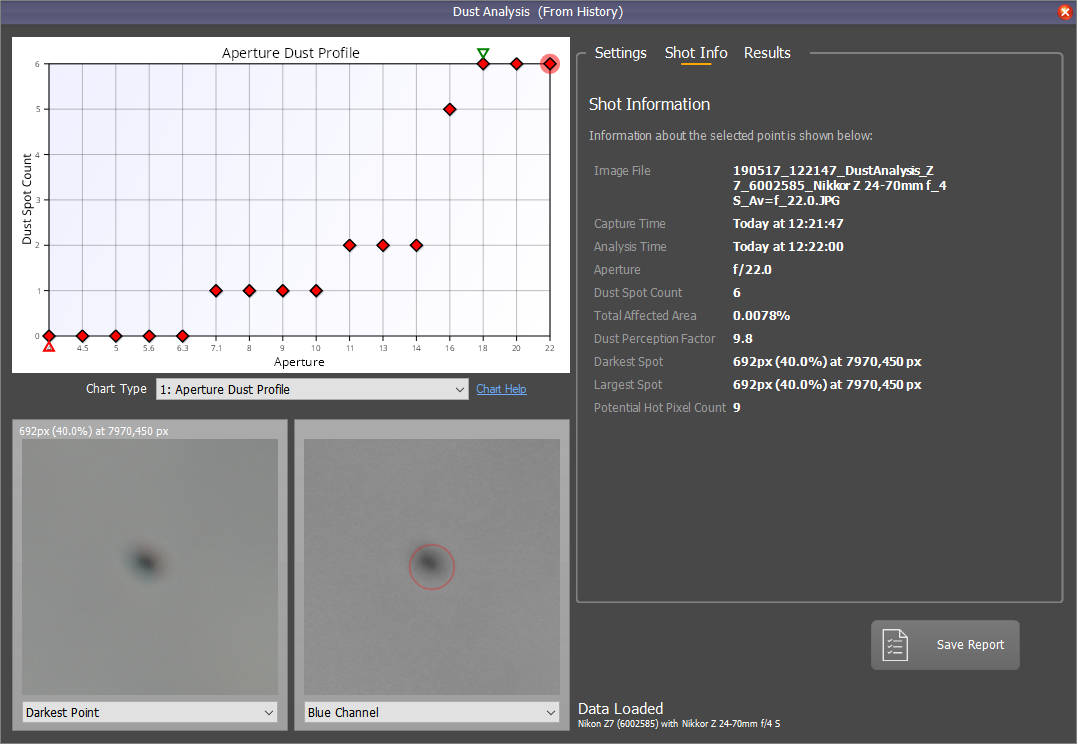1077x744 pixels.
Task: Click the Dust Perception Factor value '9.8'
Action: click(742, 339)
